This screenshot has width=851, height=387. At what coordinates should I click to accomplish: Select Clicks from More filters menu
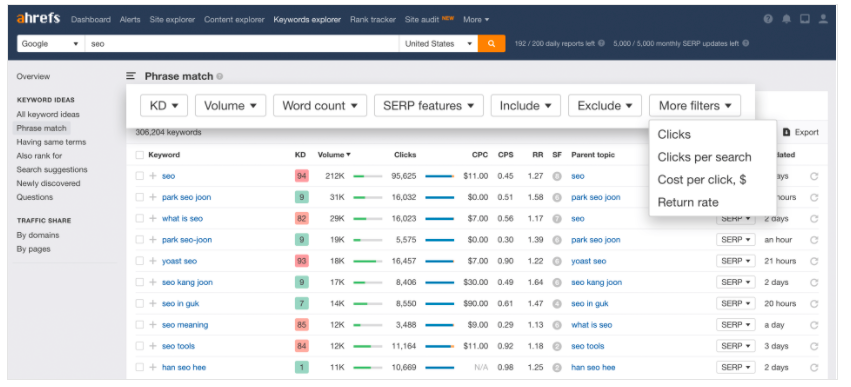pyautogui.click(x=674, y=135)
